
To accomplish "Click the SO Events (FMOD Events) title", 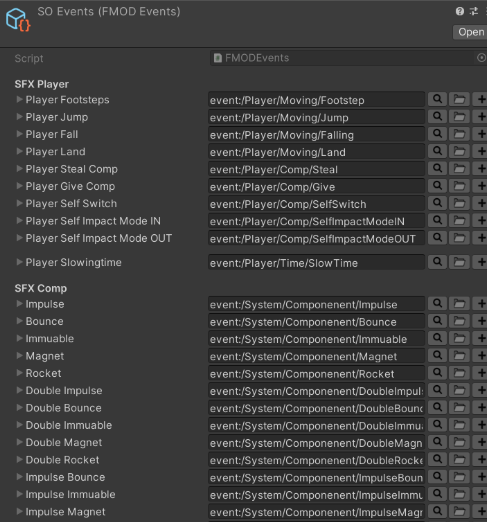I will [x=109, y=12].
